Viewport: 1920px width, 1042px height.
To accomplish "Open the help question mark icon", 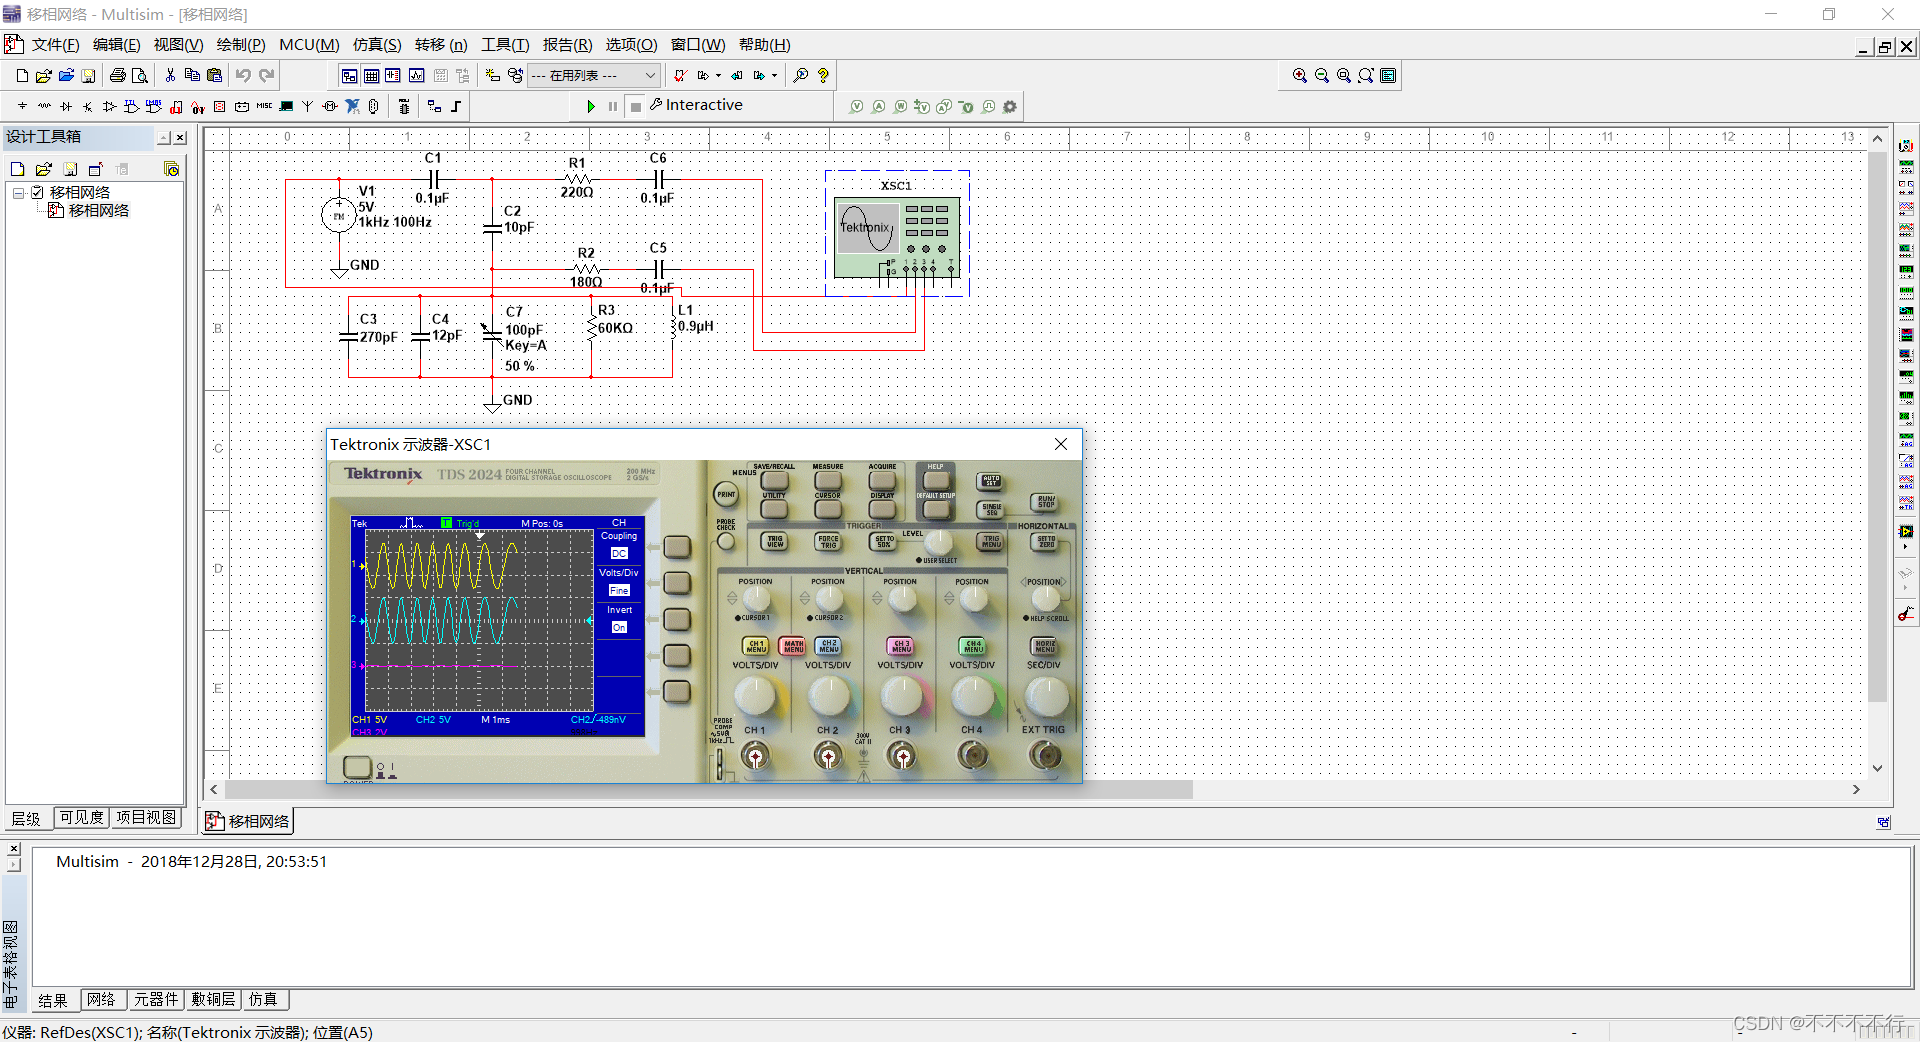I will (x=823, y=76).
